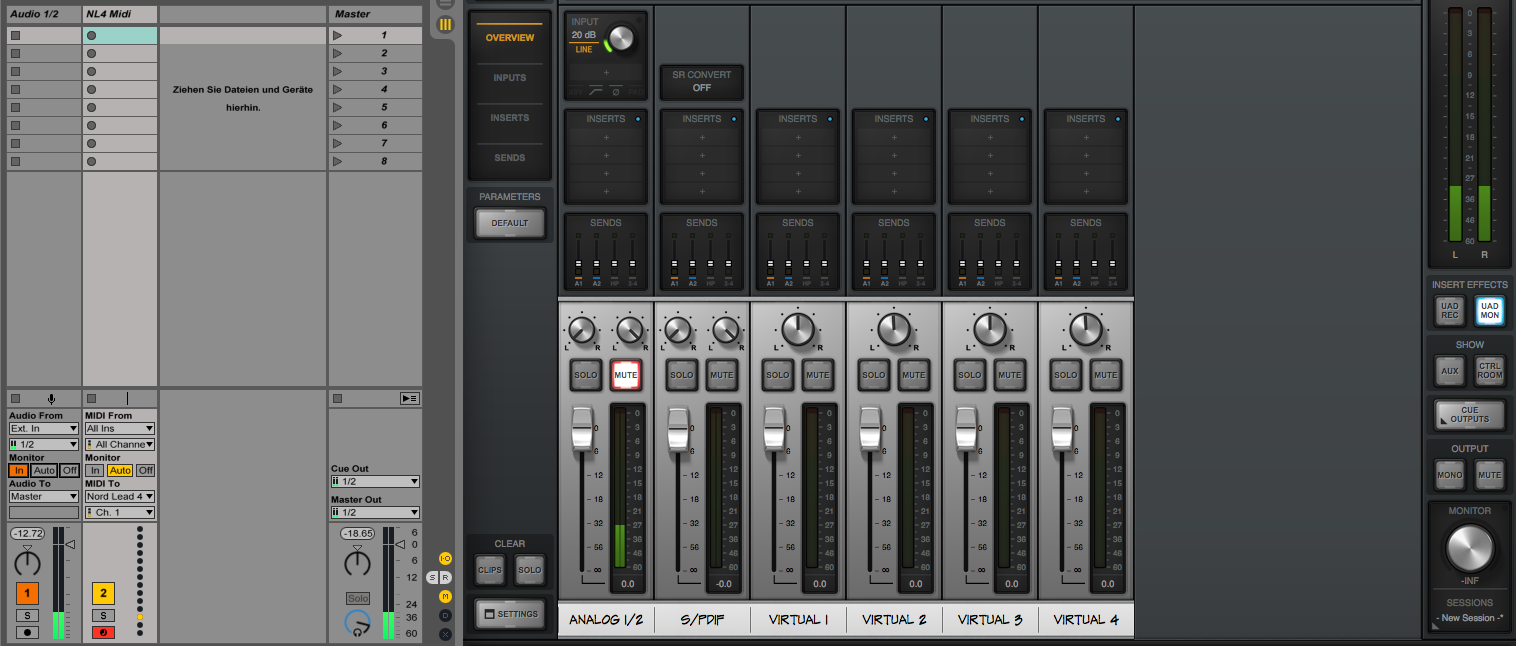Toggle NL4 Midi track activator 2
Screen dimensions: 1516x646
click(x=103, y=593)
